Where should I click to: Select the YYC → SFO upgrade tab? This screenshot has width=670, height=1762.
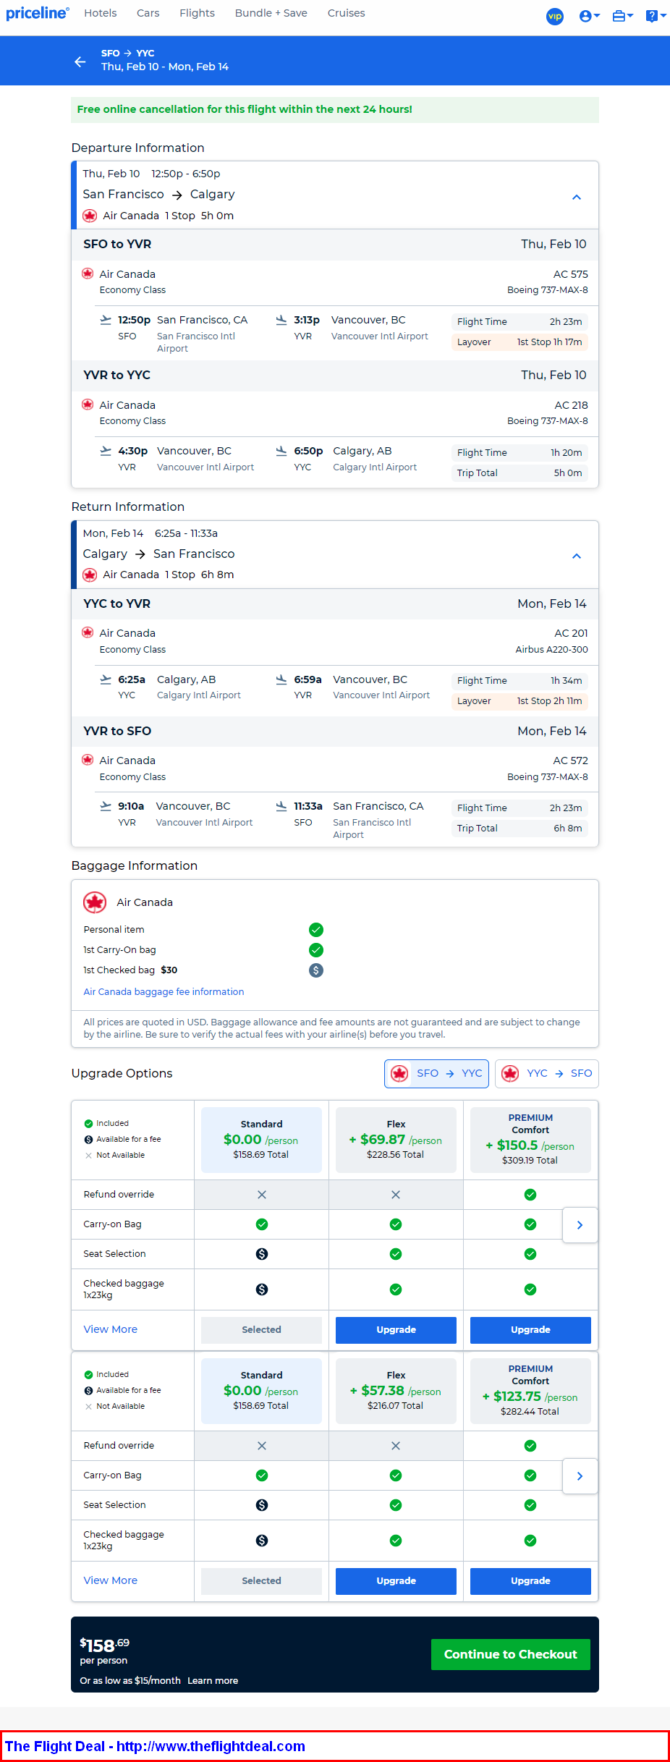tap(547, 1073)
